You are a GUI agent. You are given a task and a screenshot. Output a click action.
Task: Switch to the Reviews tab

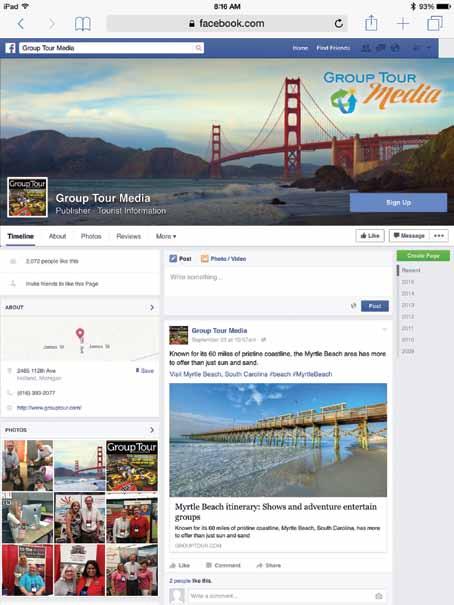pyautogui.click(x=128, y=236)
